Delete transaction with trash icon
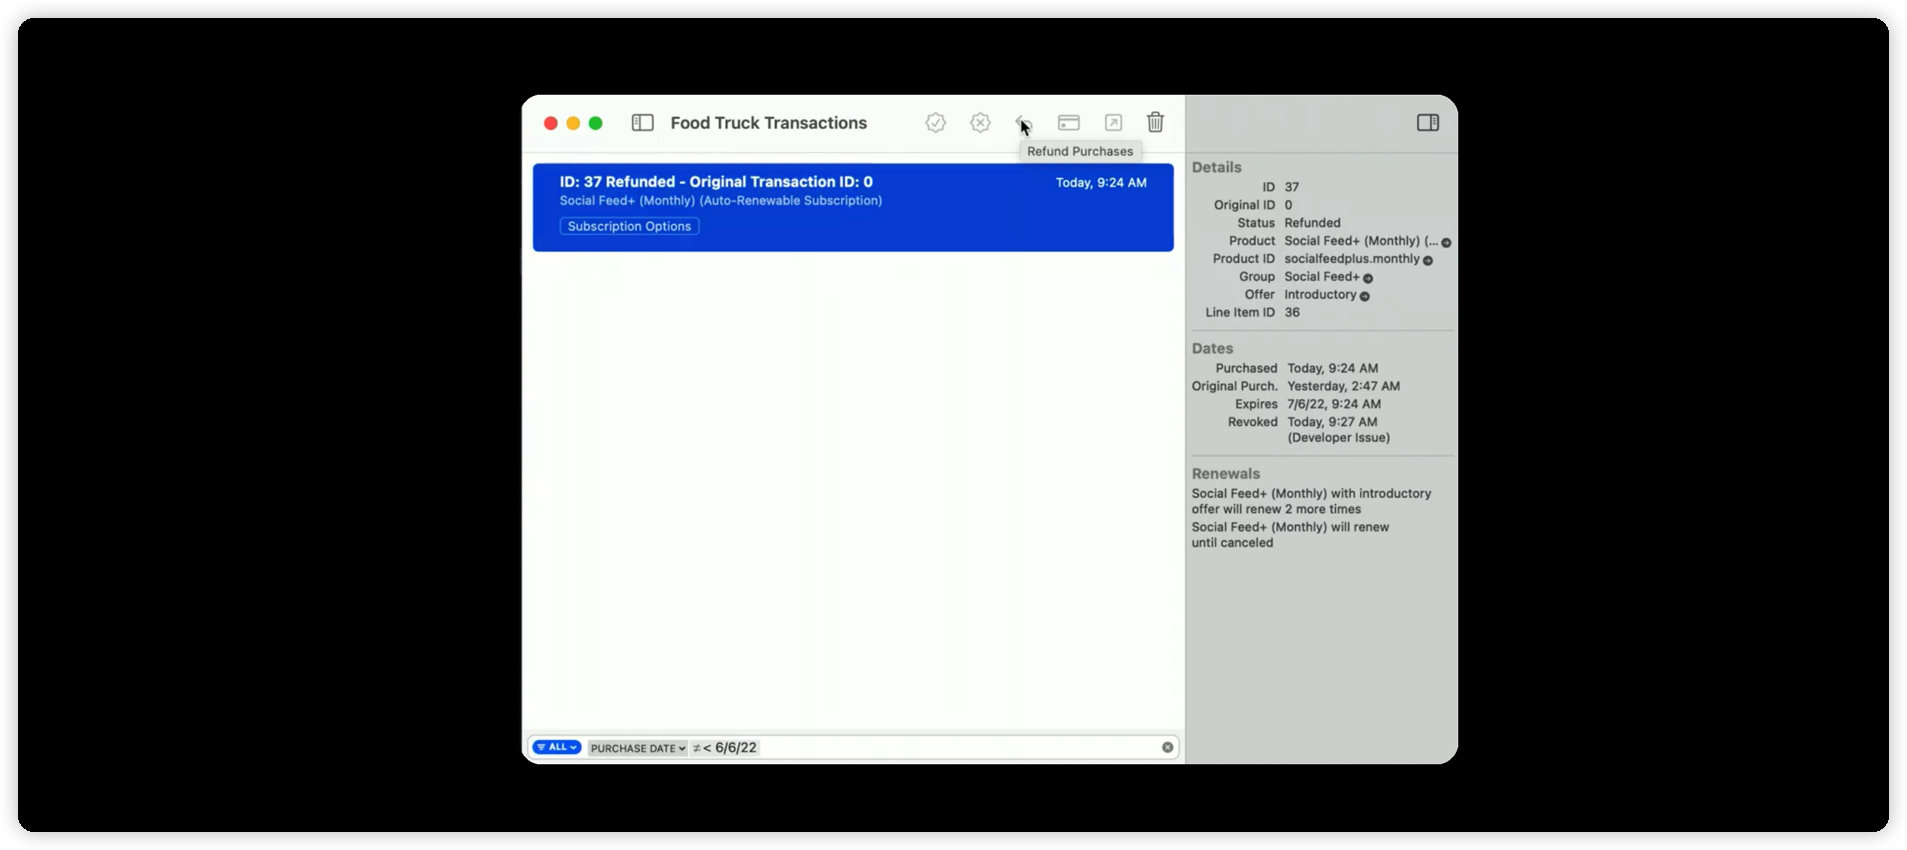 click(1155, 122)
